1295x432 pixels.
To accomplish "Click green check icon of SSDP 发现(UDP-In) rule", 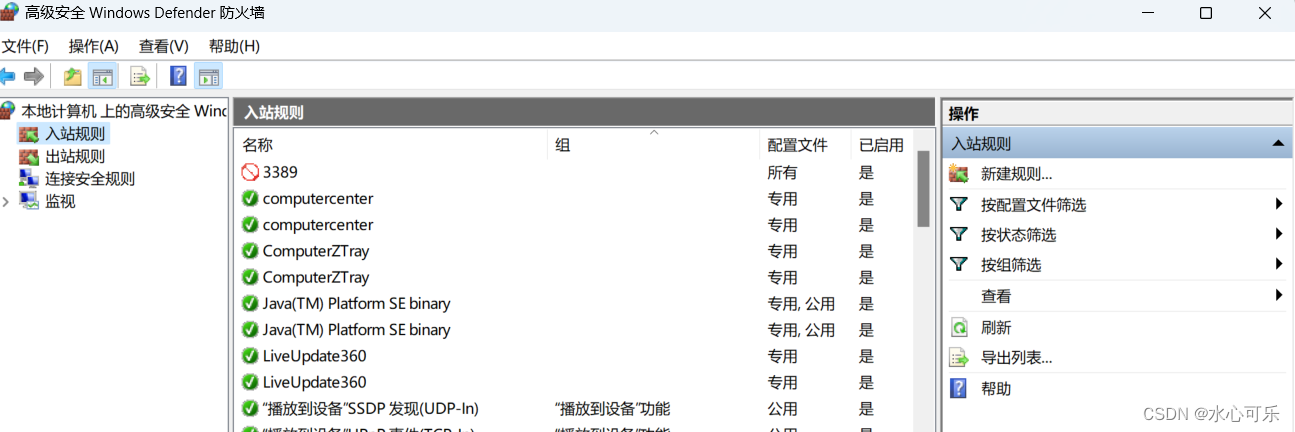I will click(250, 408).
